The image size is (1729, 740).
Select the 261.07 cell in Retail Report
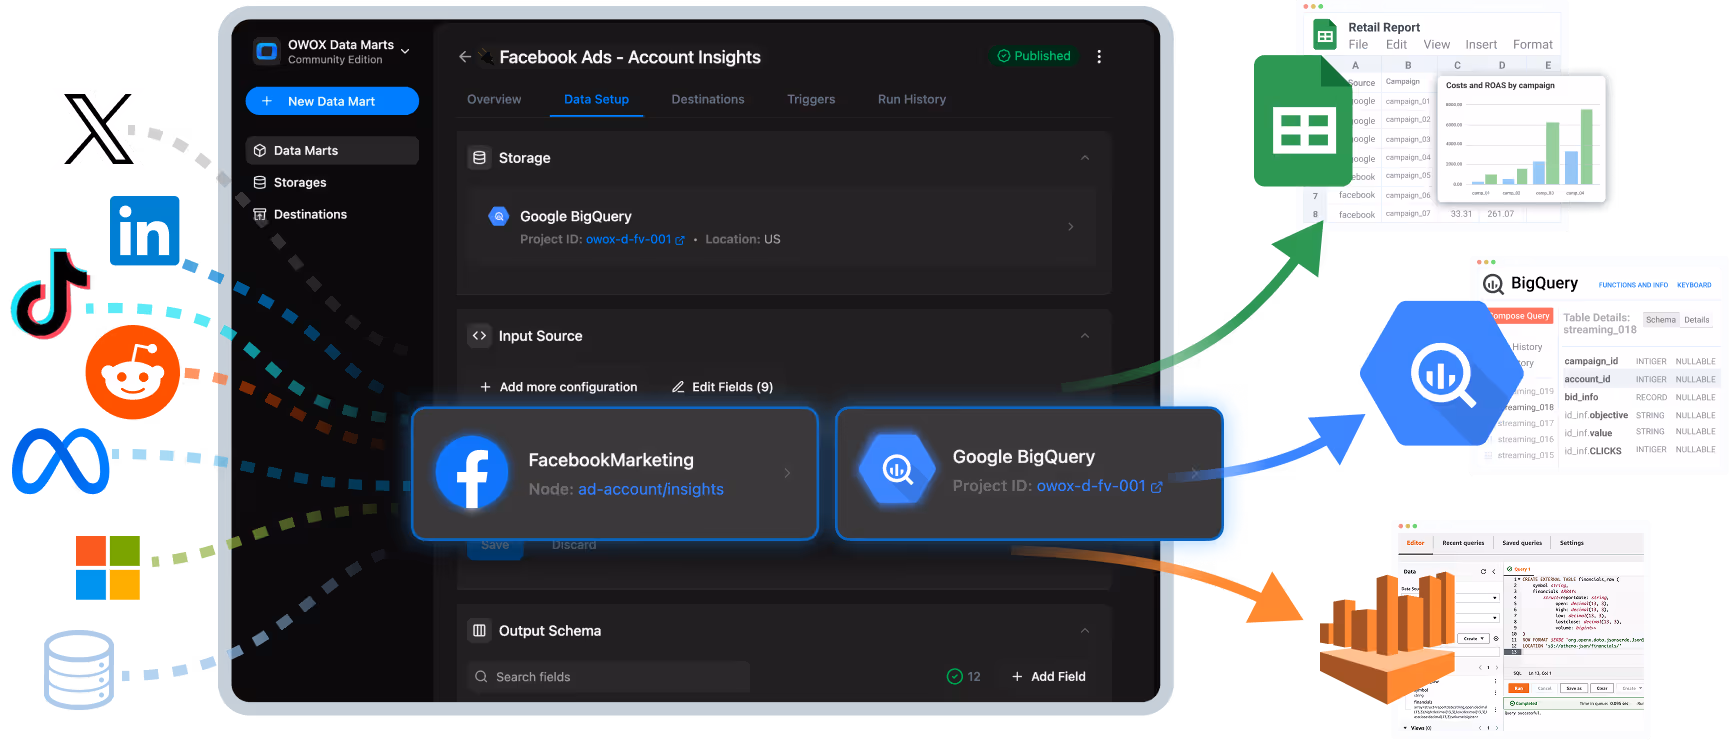tap(1500, 214)
